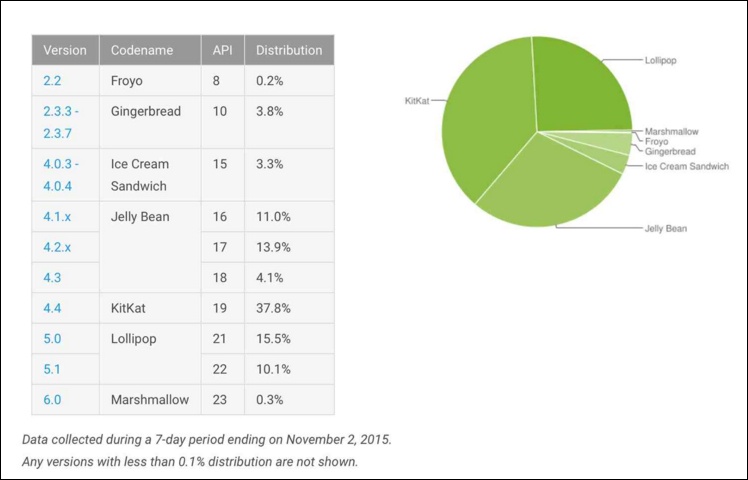This screenshot has height=480, width=748.
Task: Open the 4.1.x version link
Action: 57,217
